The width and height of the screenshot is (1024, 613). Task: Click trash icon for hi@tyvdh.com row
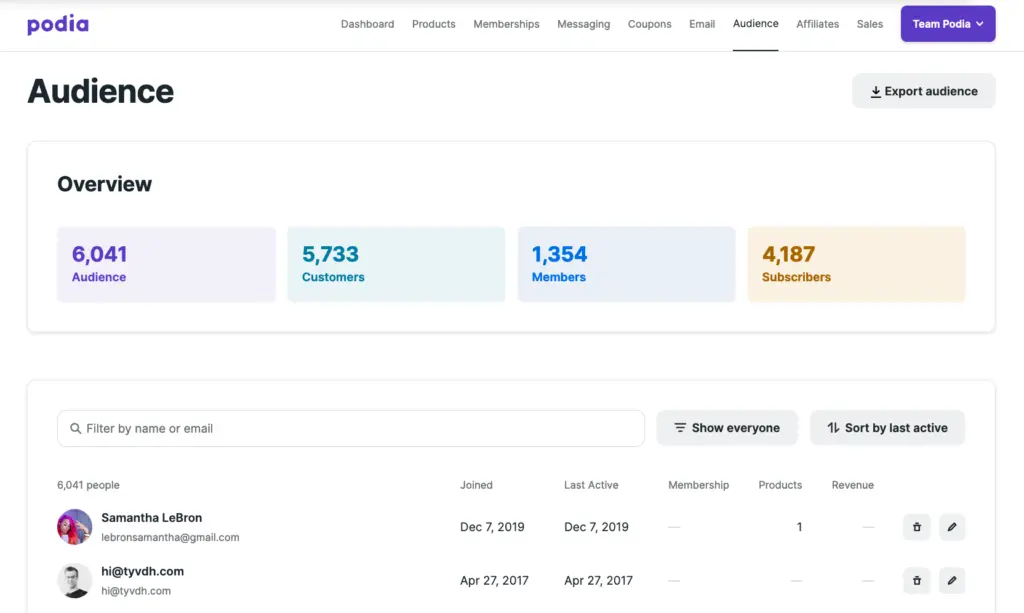click(916, 580)
